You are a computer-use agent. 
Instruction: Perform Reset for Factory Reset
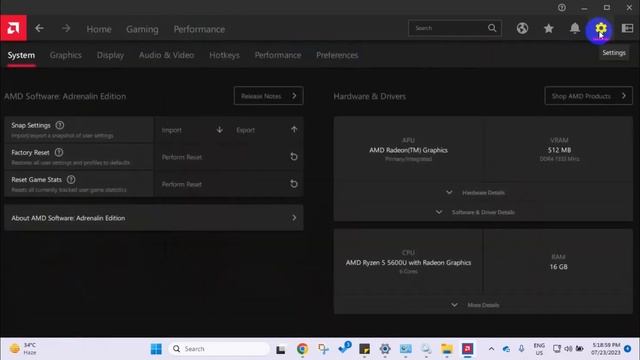tap(229, 157)
